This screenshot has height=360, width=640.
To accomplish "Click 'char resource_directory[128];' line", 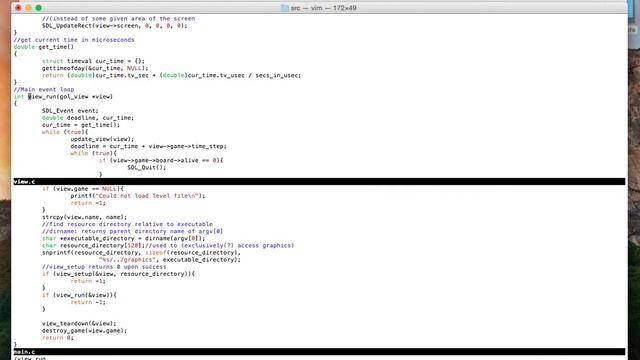I will pyautogui.click(x=168, y=245).
